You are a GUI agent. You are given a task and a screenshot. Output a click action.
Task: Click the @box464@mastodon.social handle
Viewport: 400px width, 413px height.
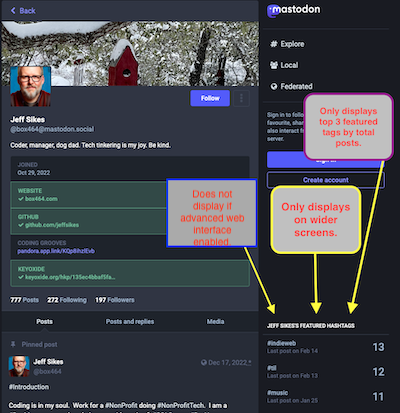click(52, 129)
